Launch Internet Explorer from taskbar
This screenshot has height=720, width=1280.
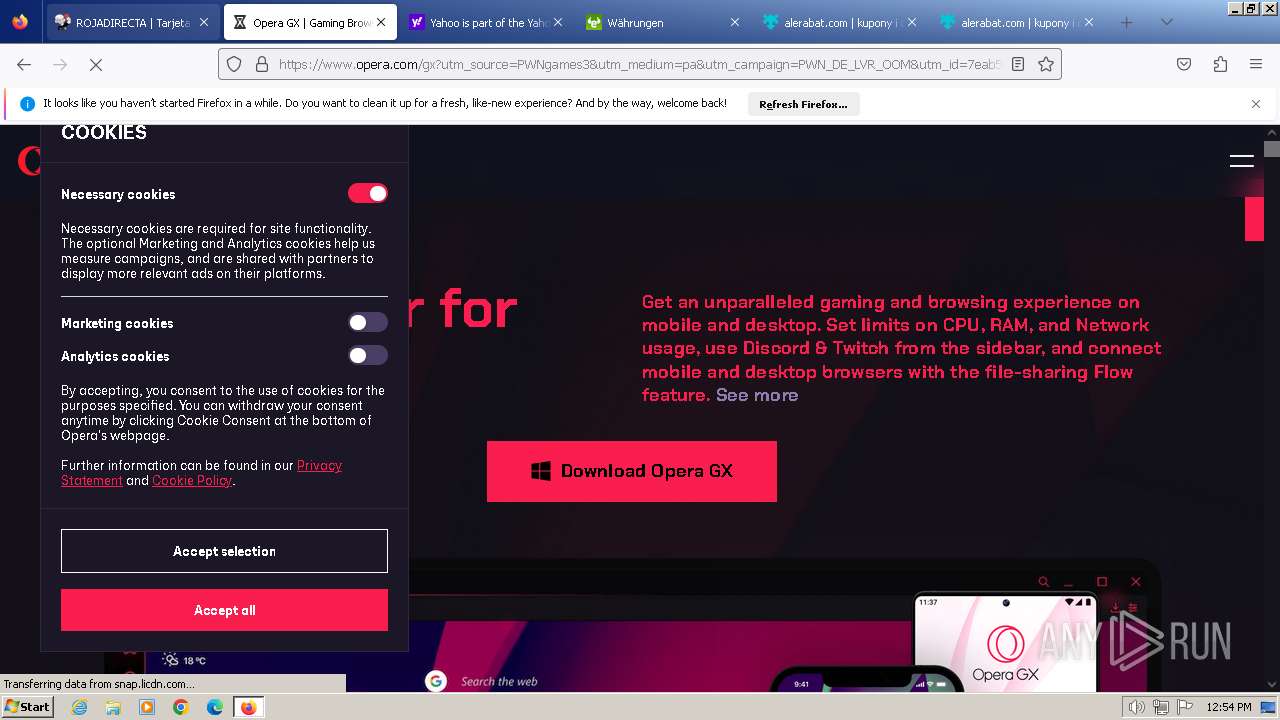(x=80, y=707)
